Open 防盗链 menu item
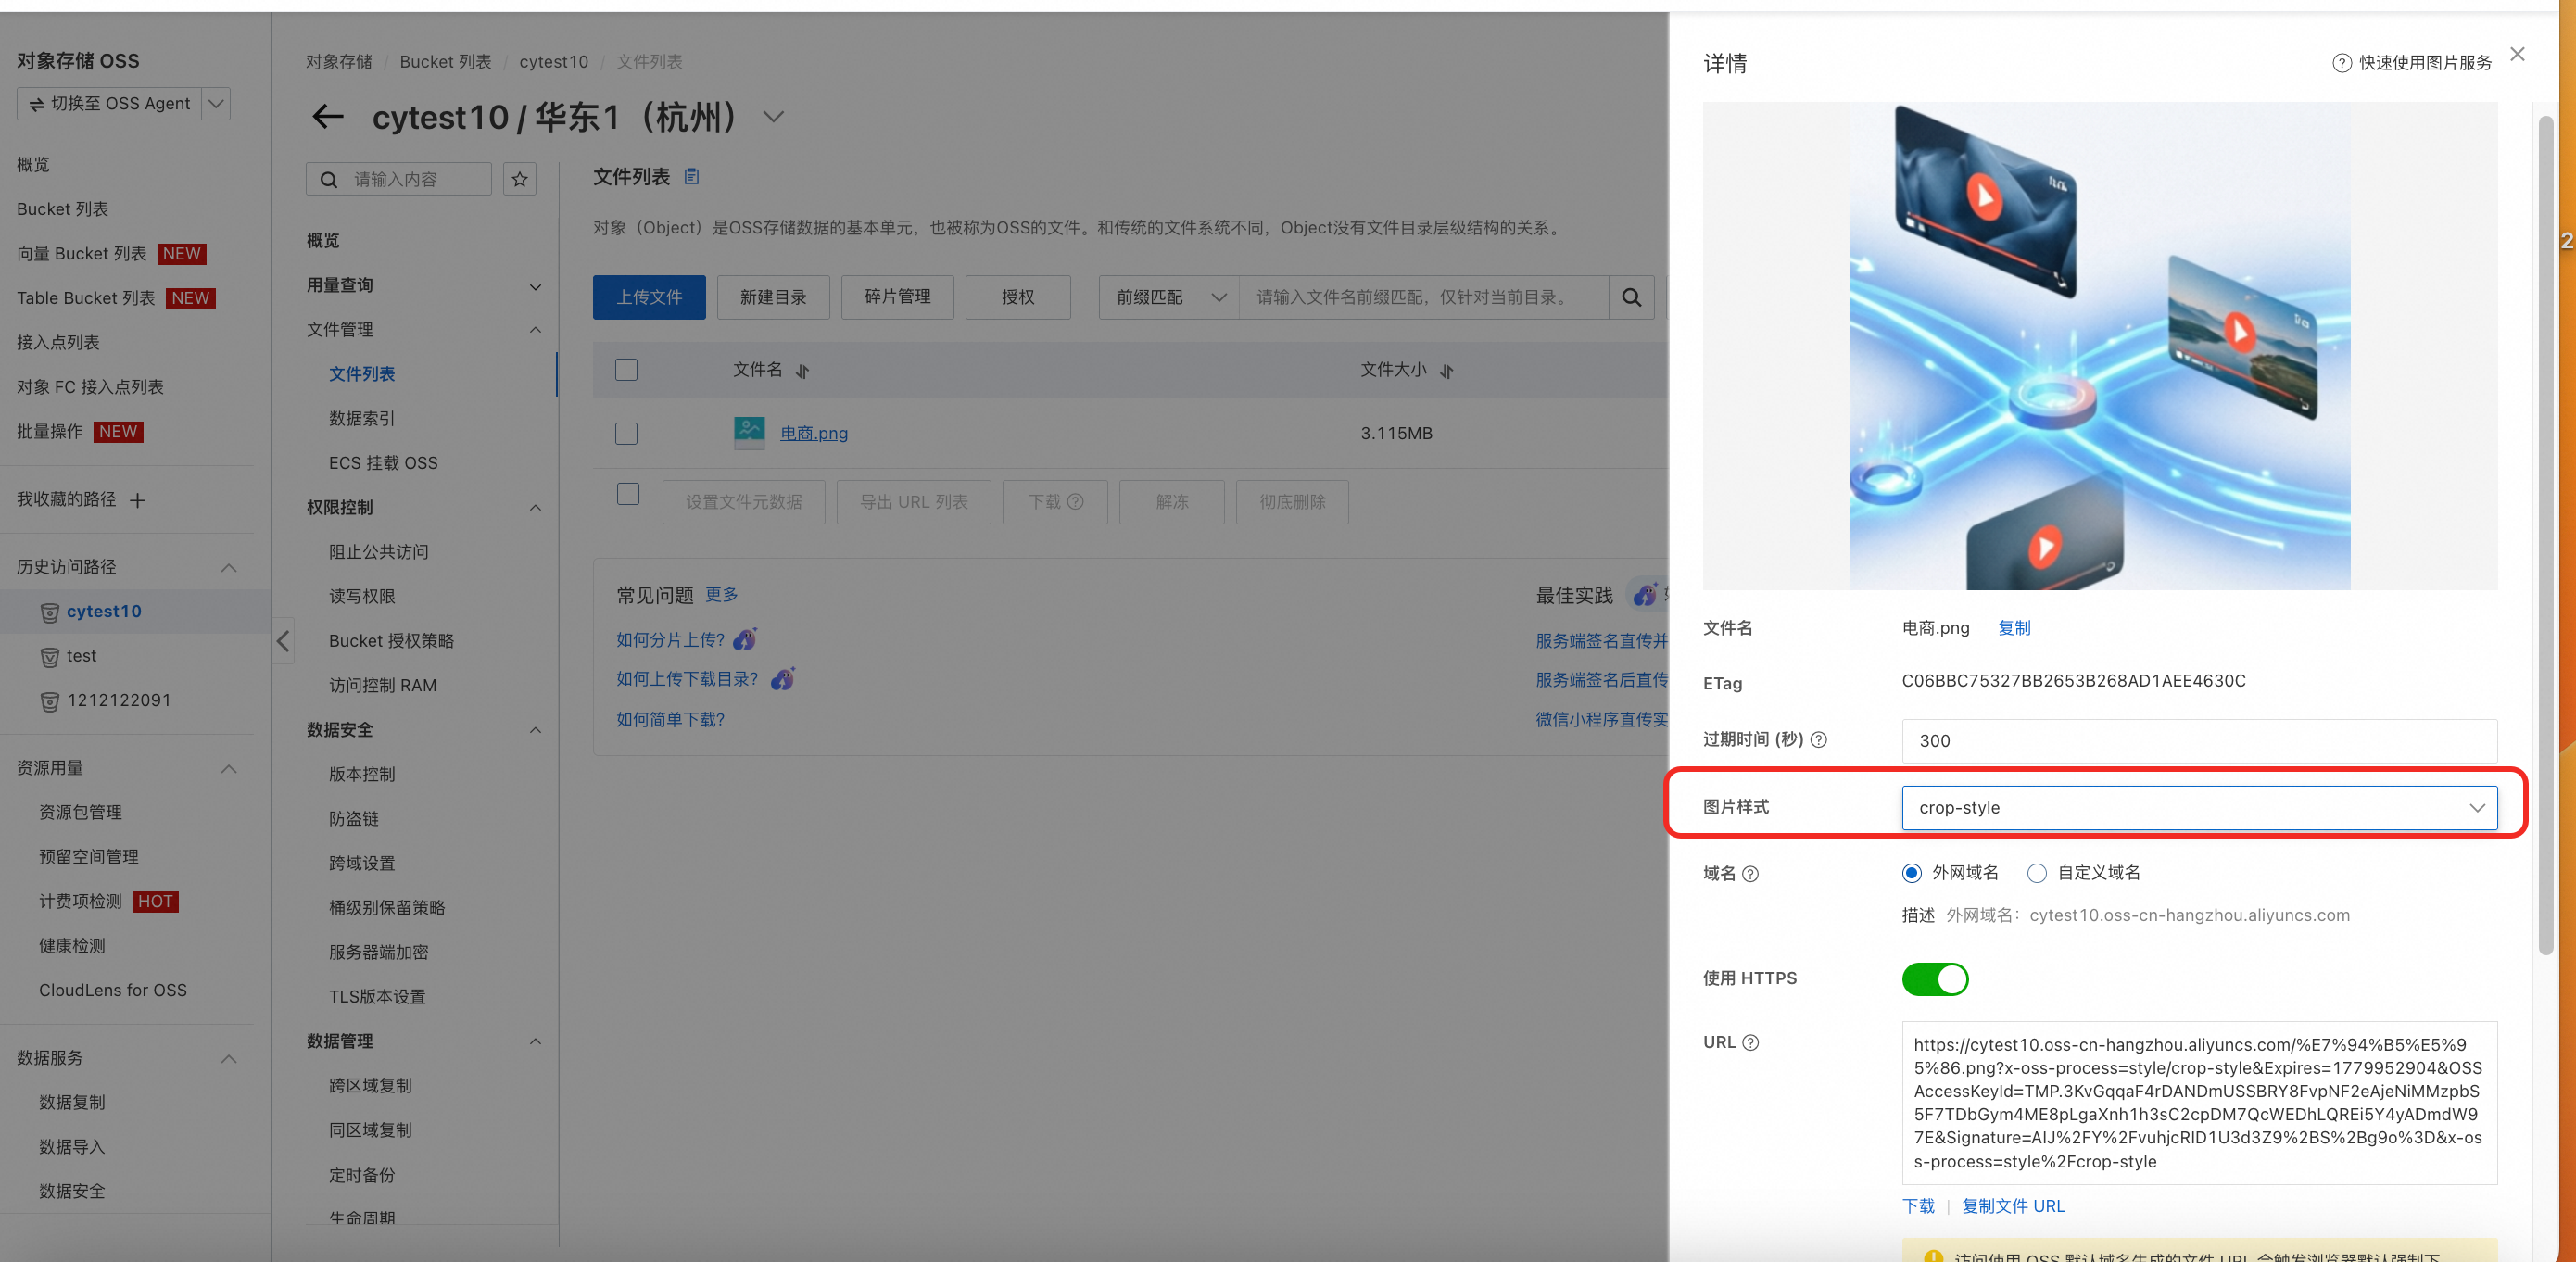The height and width of the screenshot is (1262, 2576). [x=354, y=819]
